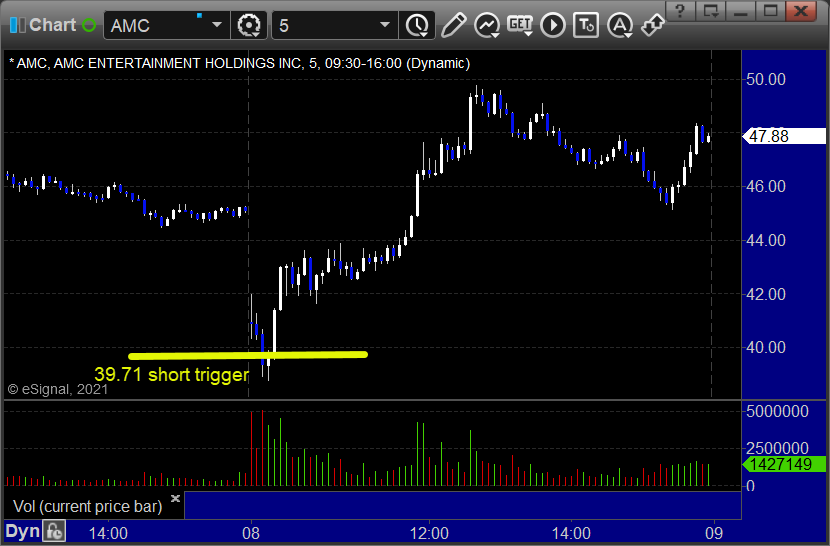Select the pencil drawing tool

tap(453, 25)
